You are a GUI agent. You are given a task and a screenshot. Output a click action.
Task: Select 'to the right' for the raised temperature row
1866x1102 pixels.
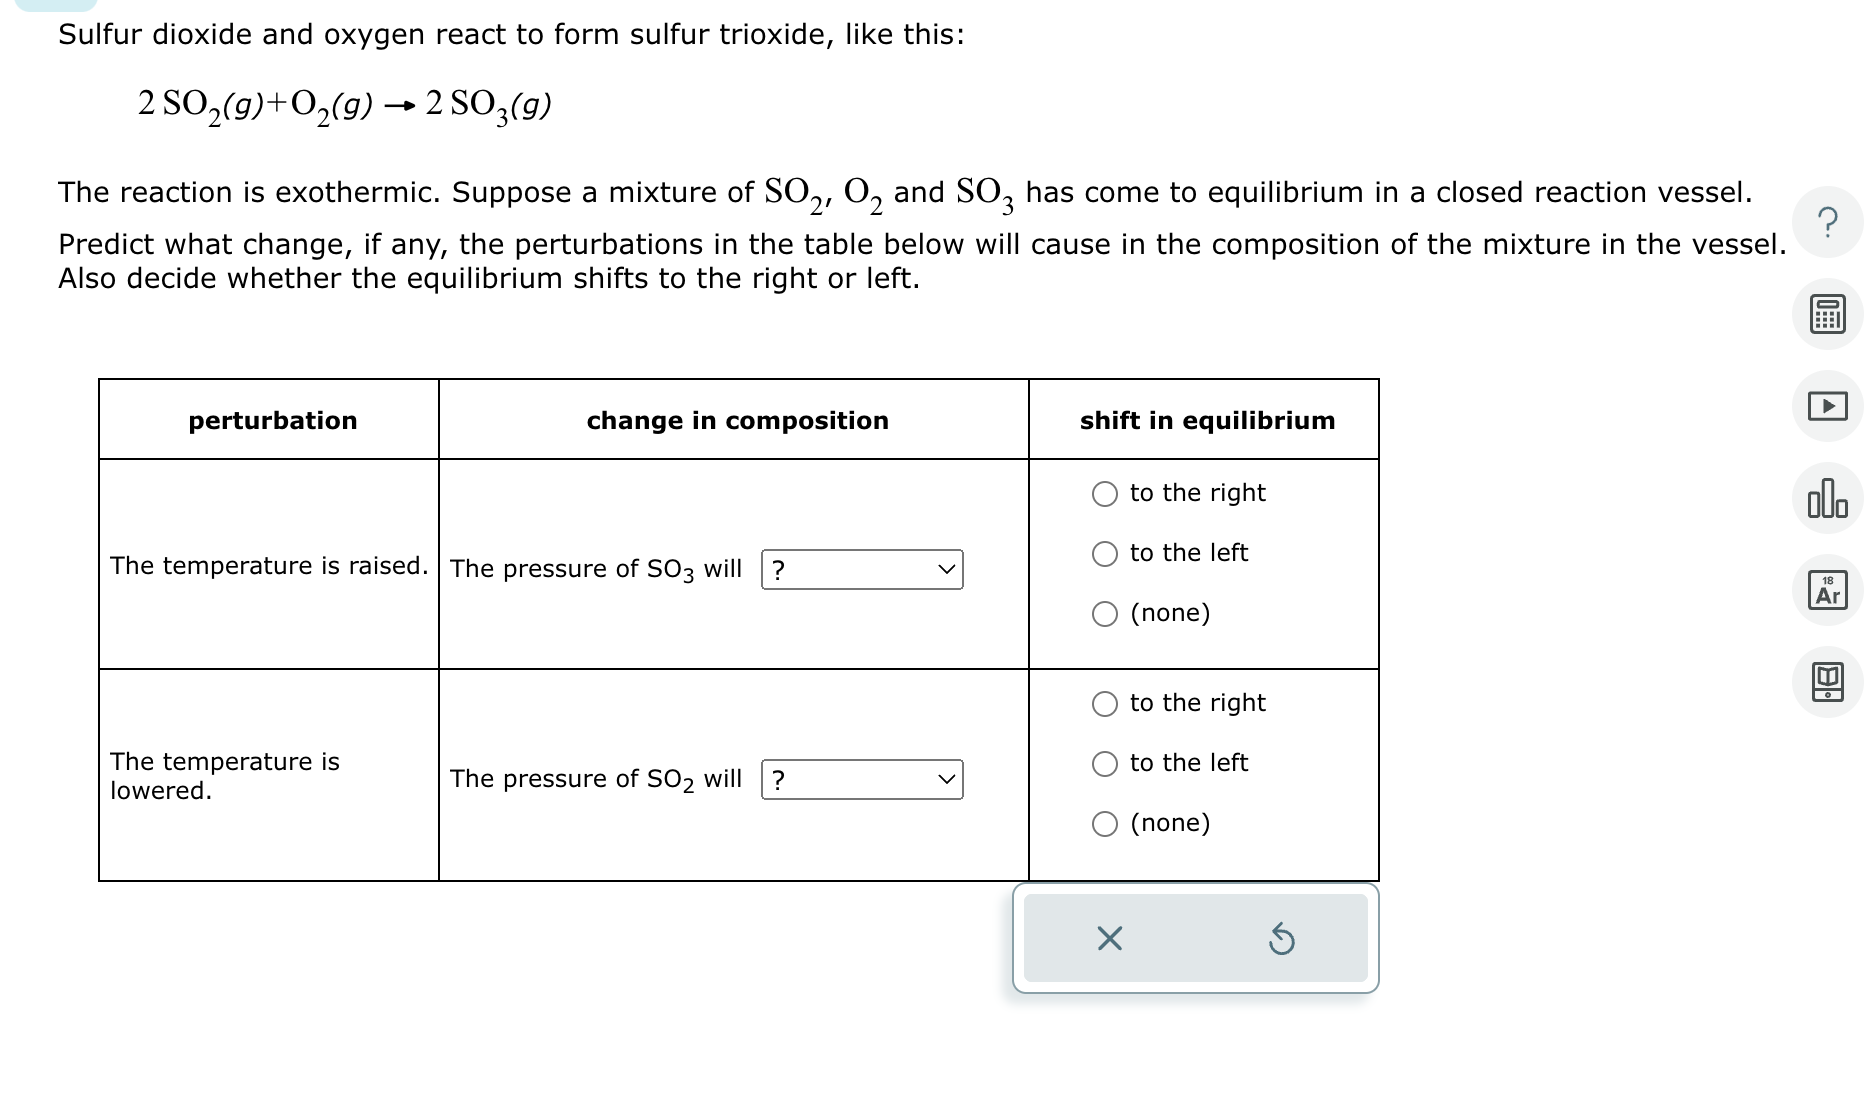pos(1105,493)
